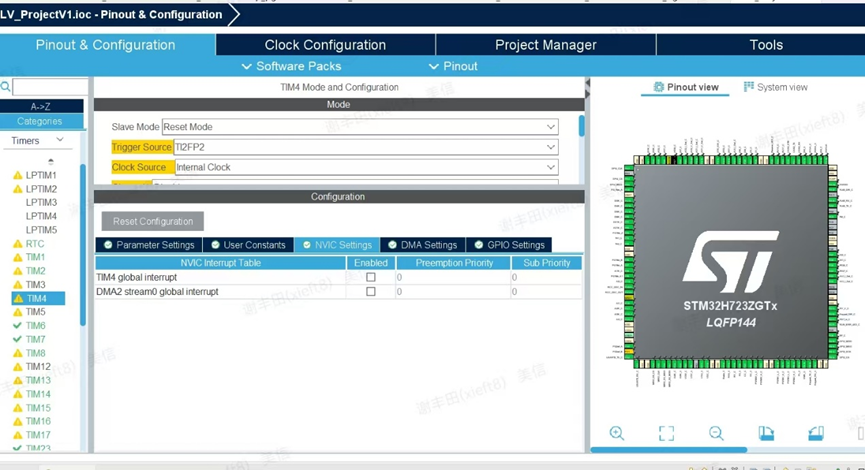Viewport: 865px width, 470px height.
Task: Select TIM13 in peripheral list
Action: tap(38, 380)
